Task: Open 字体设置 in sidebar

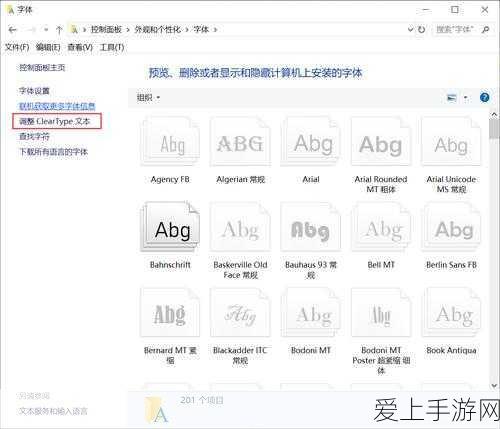Action: 34,91
